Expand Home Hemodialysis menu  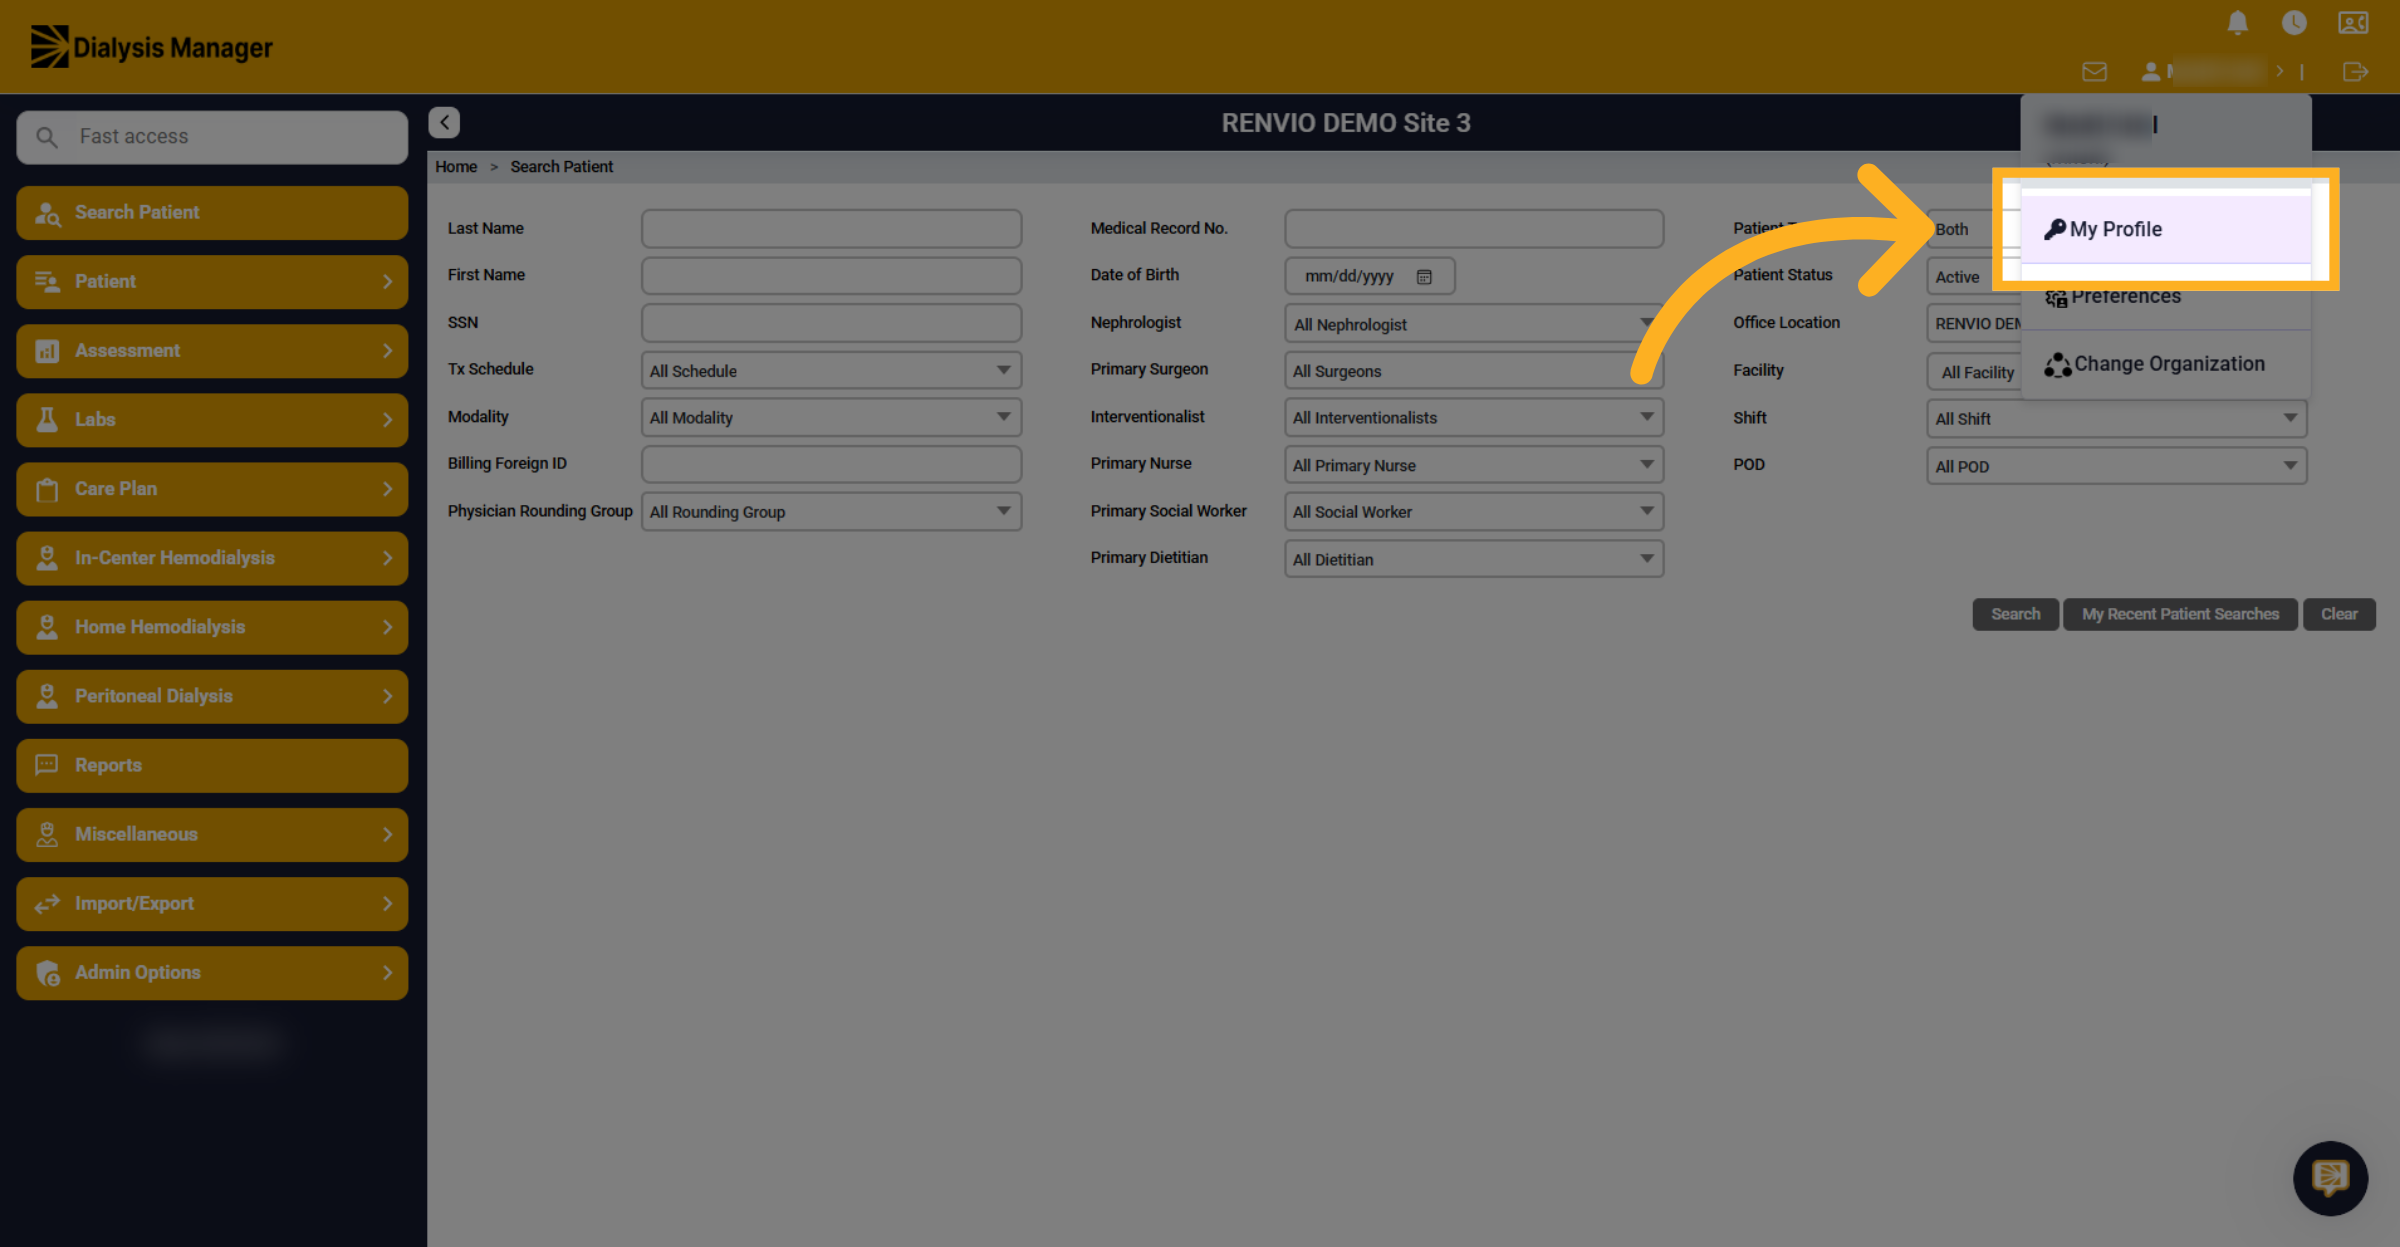[212, 627]
